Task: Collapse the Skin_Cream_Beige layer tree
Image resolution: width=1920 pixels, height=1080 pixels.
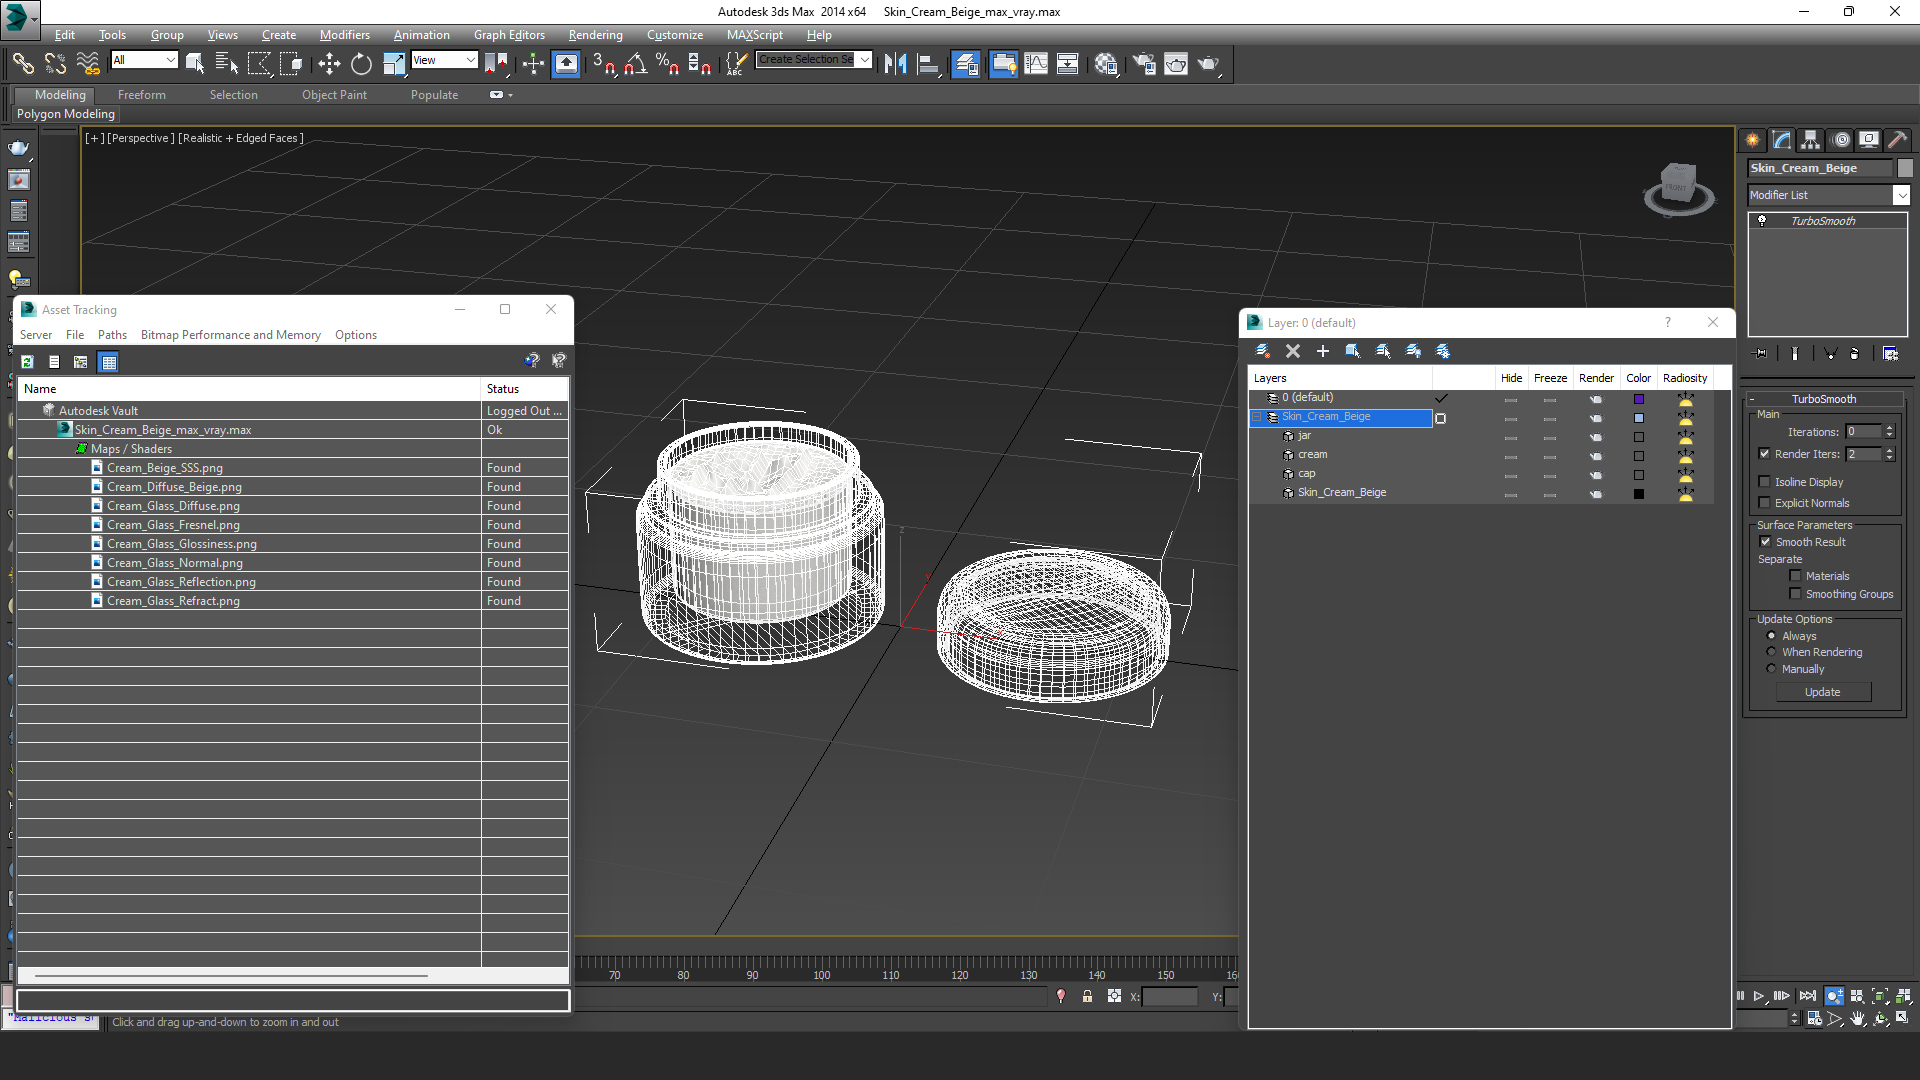Action: [1257, 417]
